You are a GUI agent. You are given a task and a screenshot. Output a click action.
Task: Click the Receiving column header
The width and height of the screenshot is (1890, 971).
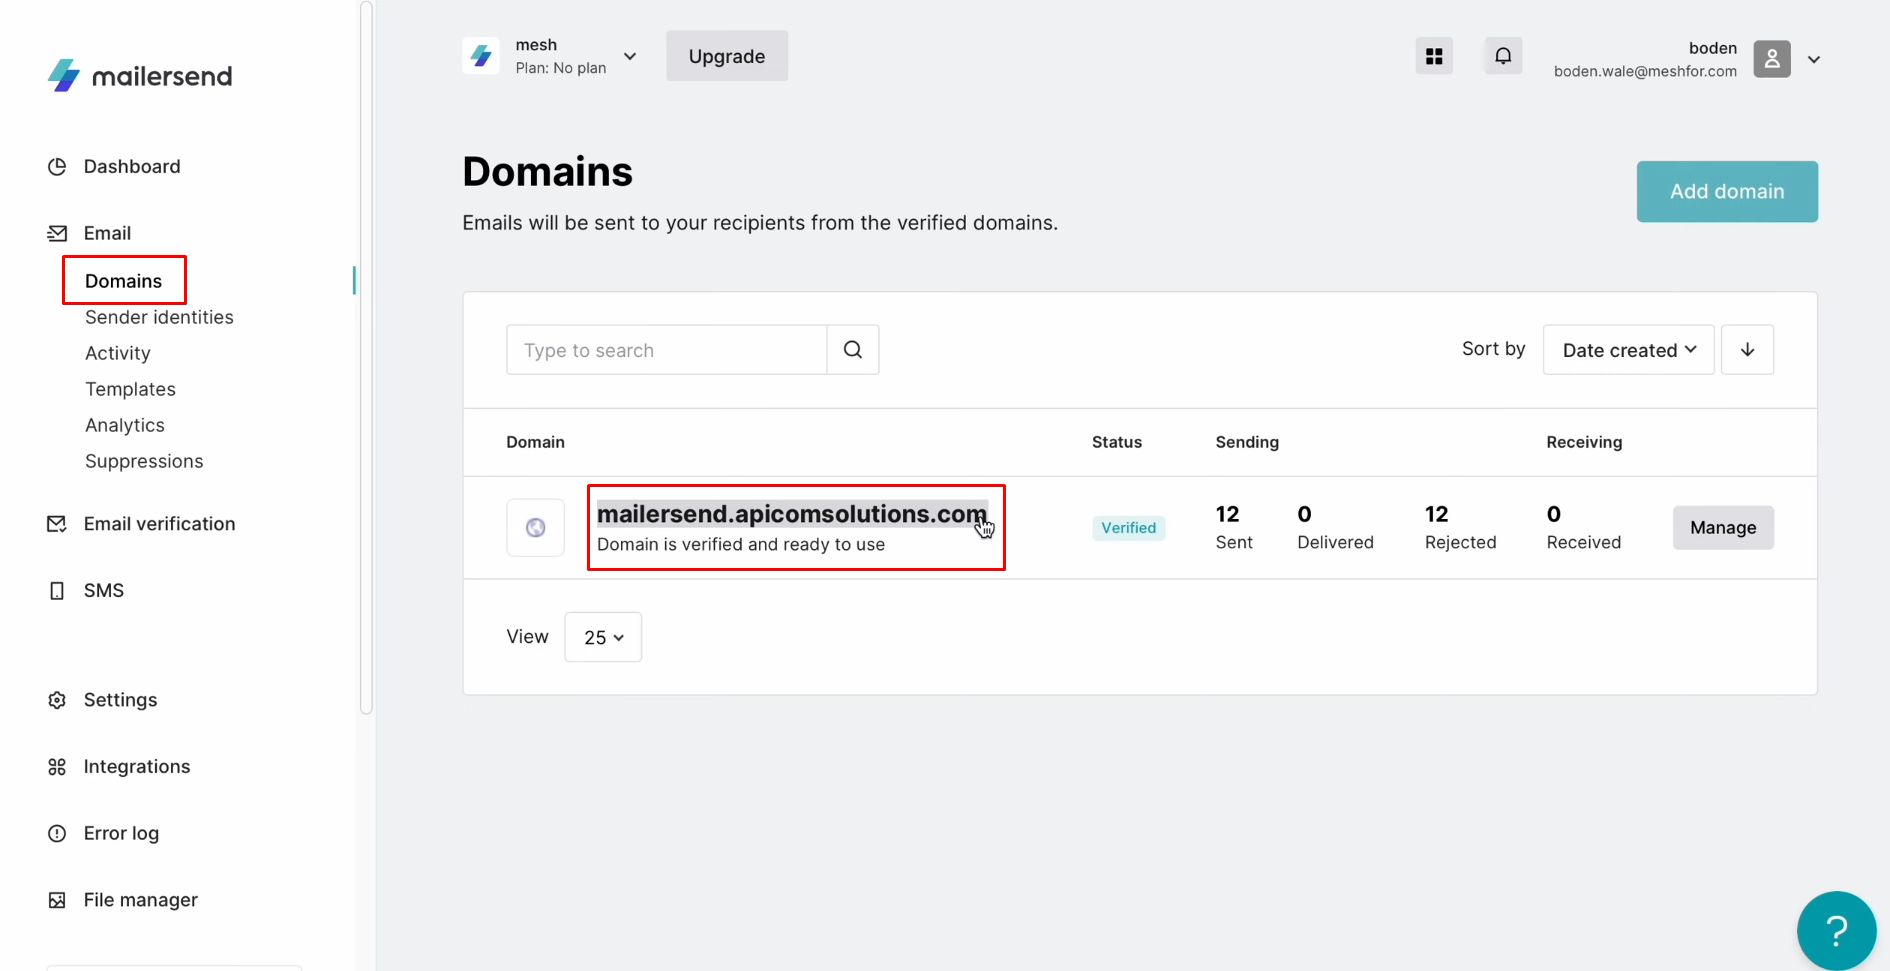(1584, 442)
